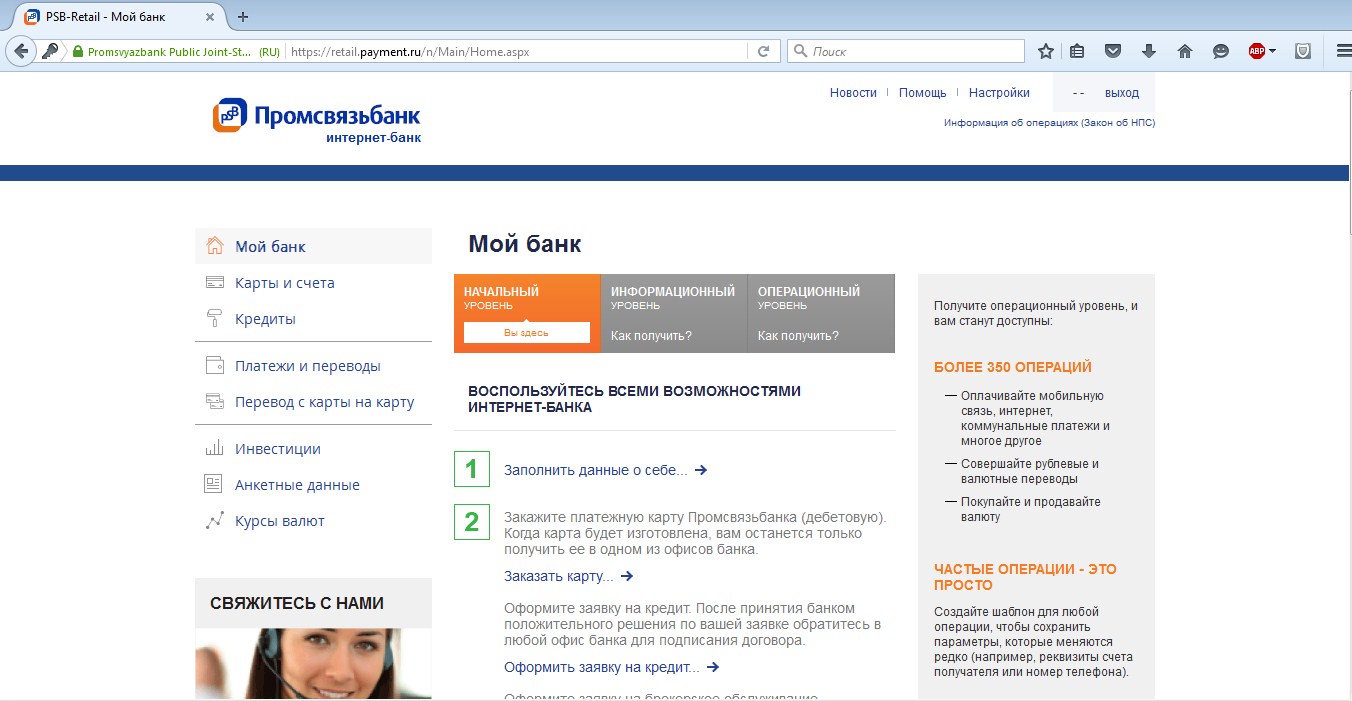Click the Adblock Plus ABP icon
Image resolution: width=1352 pixels, height=701 pixels.
point(1257,51)
